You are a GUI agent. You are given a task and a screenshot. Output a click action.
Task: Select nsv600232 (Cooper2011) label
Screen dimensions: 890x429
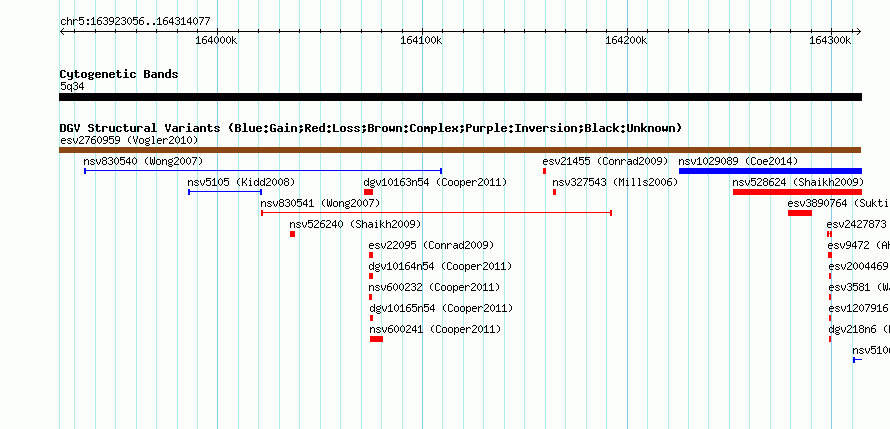point(434,287)
